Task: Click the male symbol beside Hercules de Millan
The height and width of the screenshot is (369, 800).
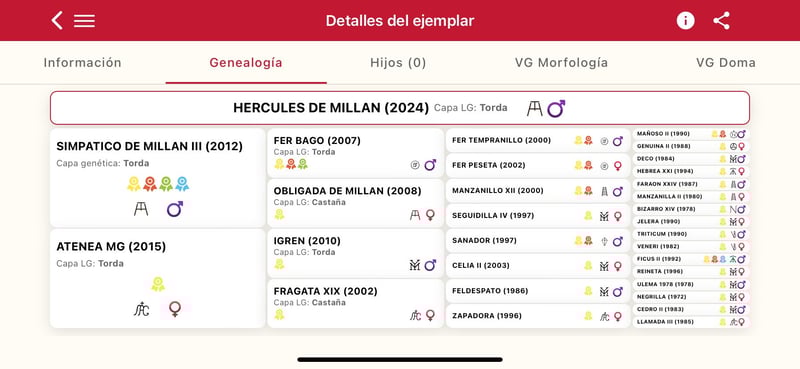Action: 556,108
